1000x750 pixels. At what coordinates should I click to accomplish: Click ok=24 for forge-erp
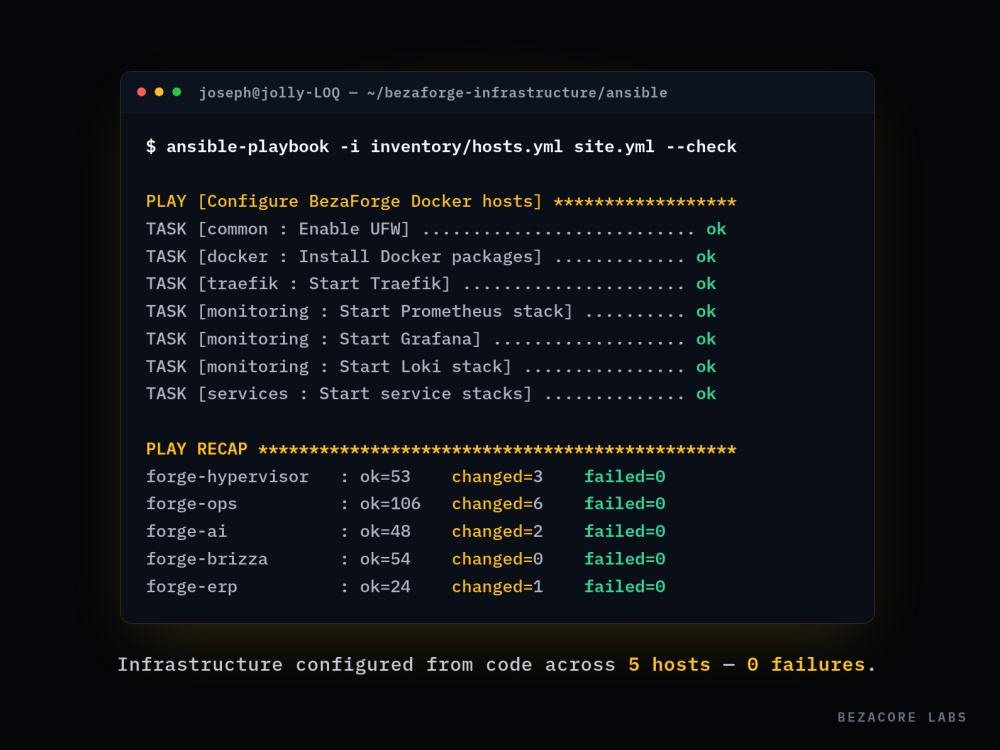click(x=385, y=587)
